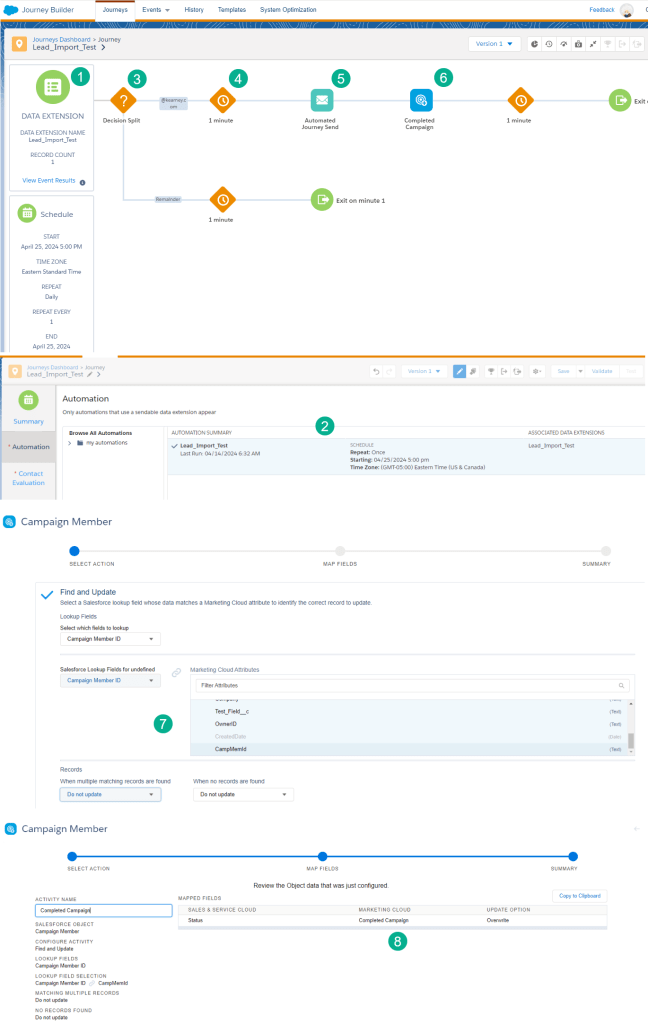Select the wait clock icon on Remainder path
Image resolution: width=648 pixels, height=1024 pixels.
[221, 200]
